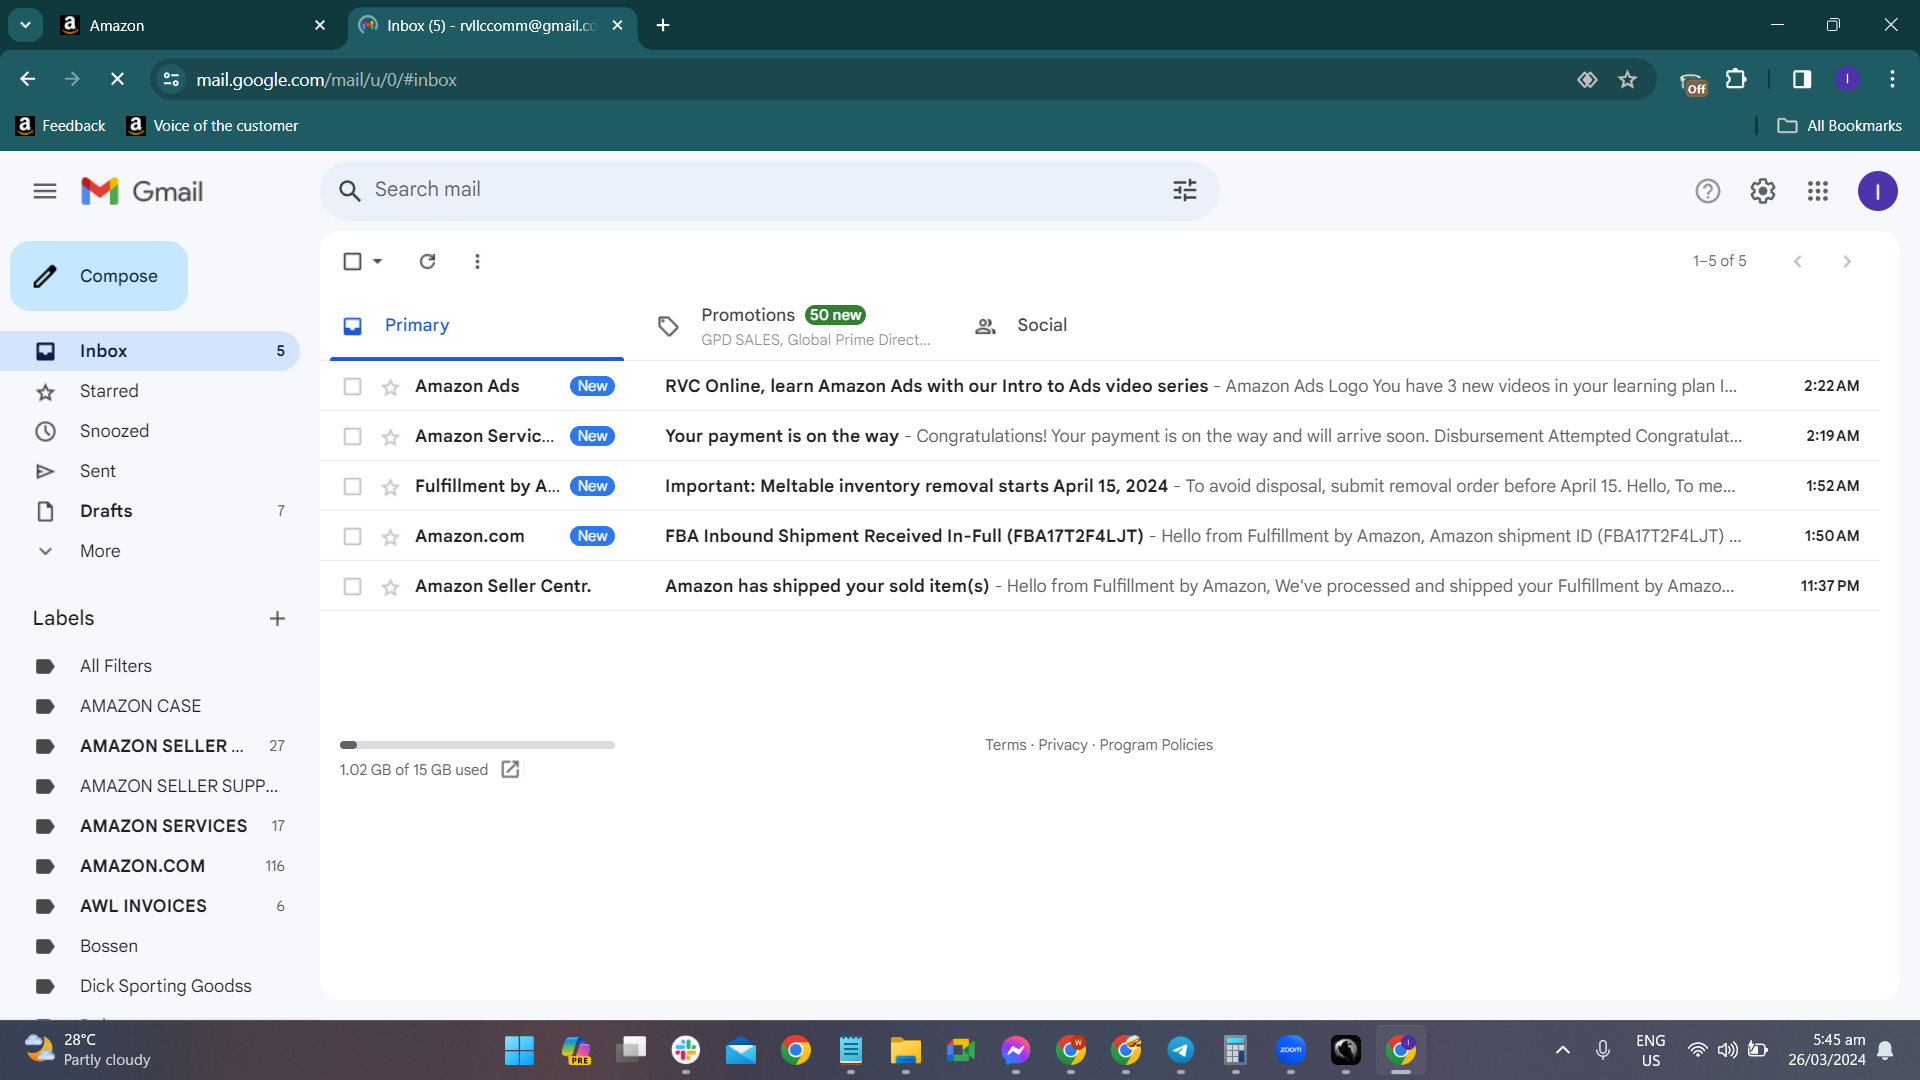Open Chrome extensions puzzle icon
This screenshot has height=1080, width=1920.
point(1737,79)
